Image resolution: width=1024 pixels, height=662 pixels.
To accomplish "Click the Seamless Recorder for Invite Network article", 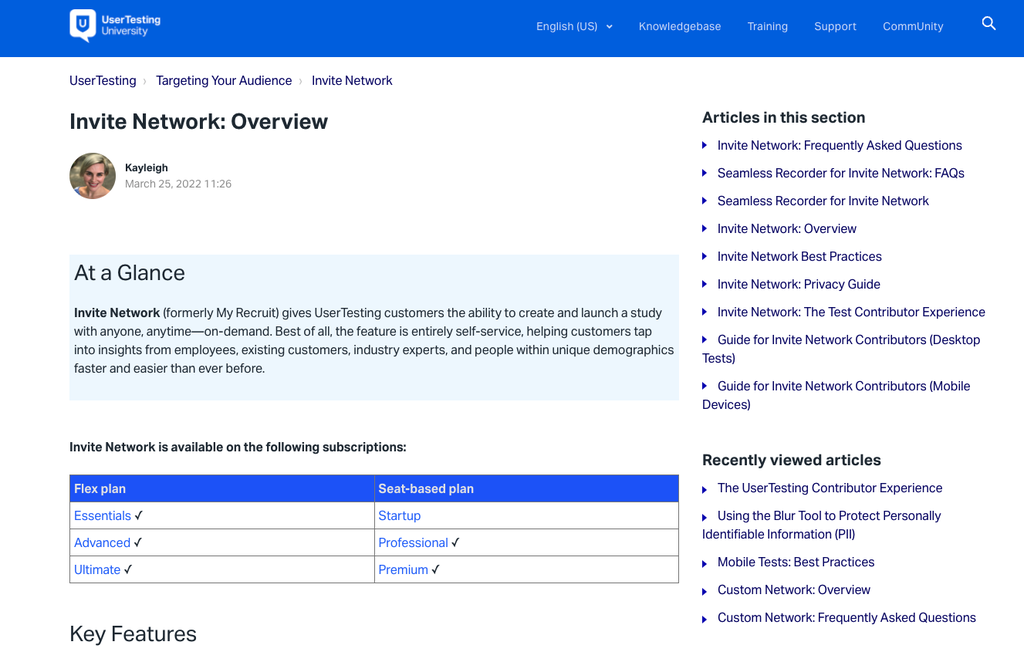I will coord(823,201).
